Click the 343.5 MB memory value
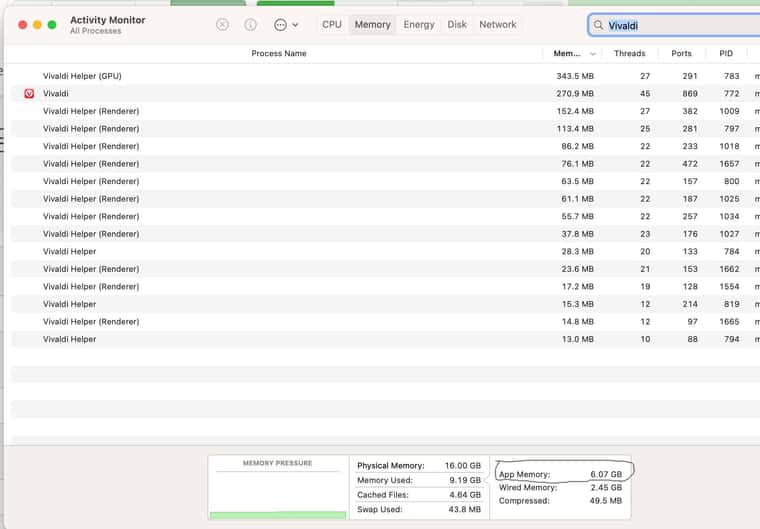Screen dimensions: 760x529 (575, 76)
